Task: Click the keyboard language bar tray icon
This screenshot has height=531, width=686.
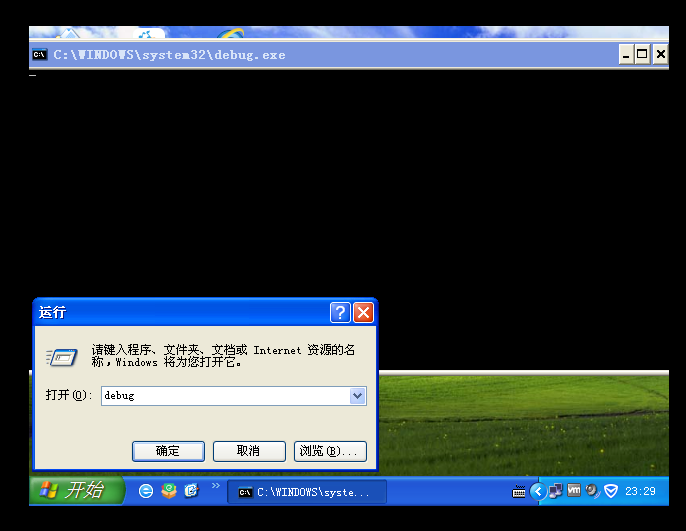Action: pos(518,492)
